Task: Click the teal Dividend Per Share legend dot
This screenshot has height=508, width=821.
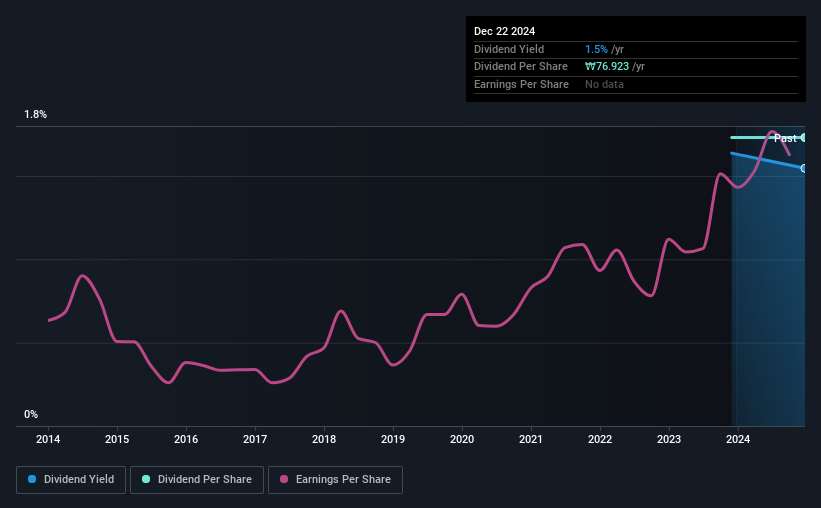Action: (x=146, y=479)
